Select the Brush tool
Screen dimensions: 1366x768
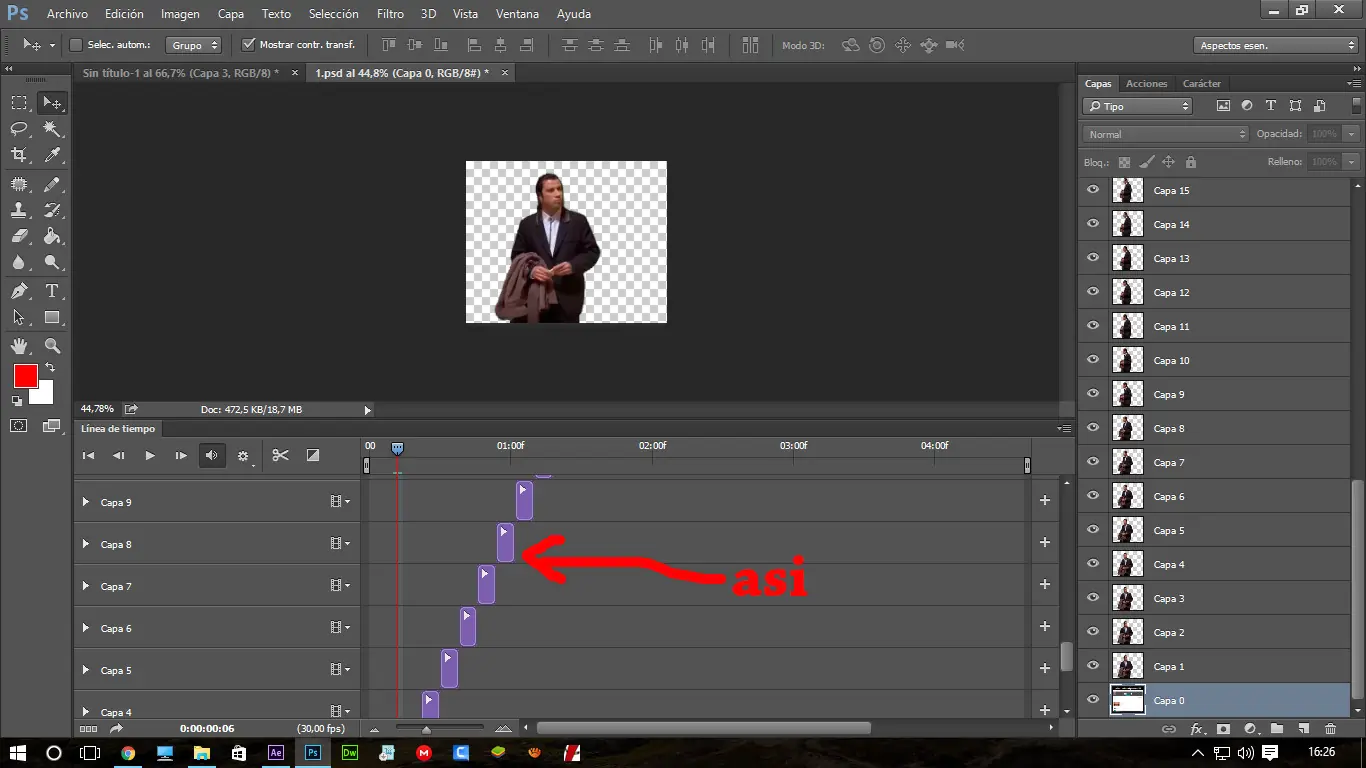tap(52, 184)
